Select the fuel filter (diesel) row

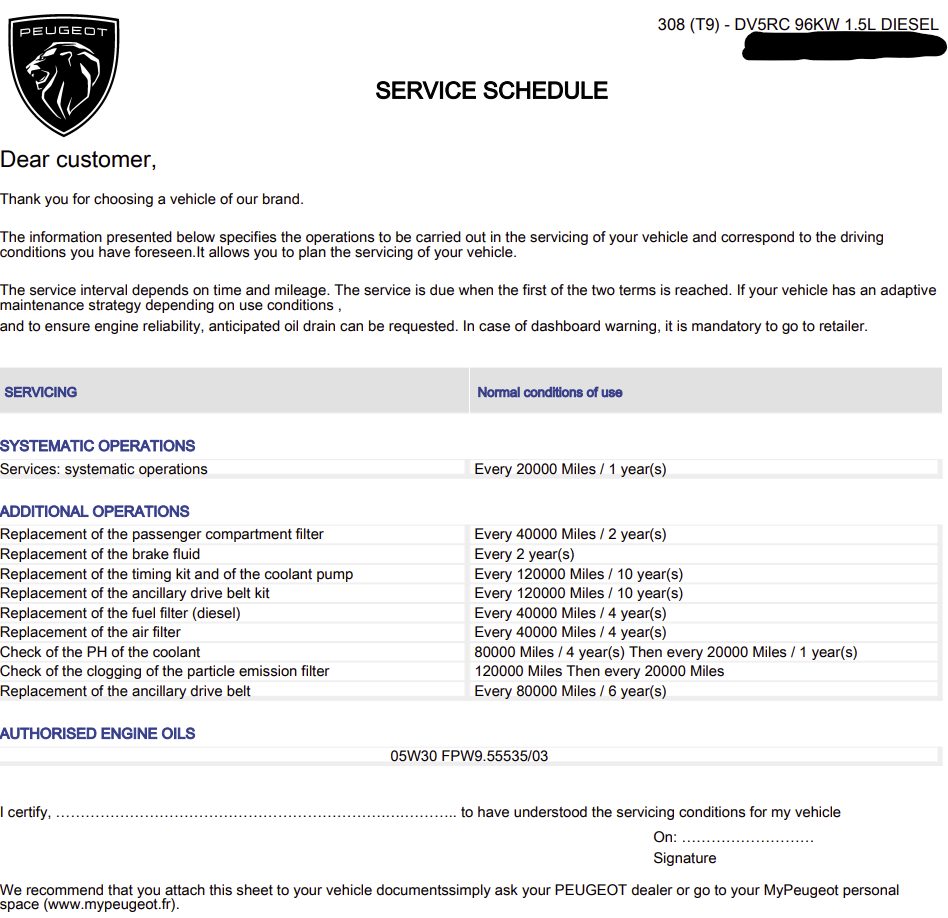tap(469, 613)
